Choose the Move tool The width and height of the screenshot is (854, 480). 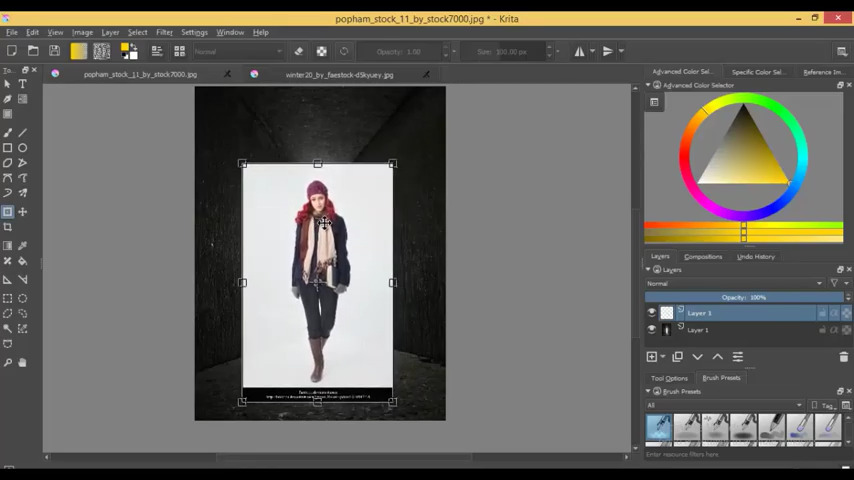pyautogui.click(x=23, y=212)
